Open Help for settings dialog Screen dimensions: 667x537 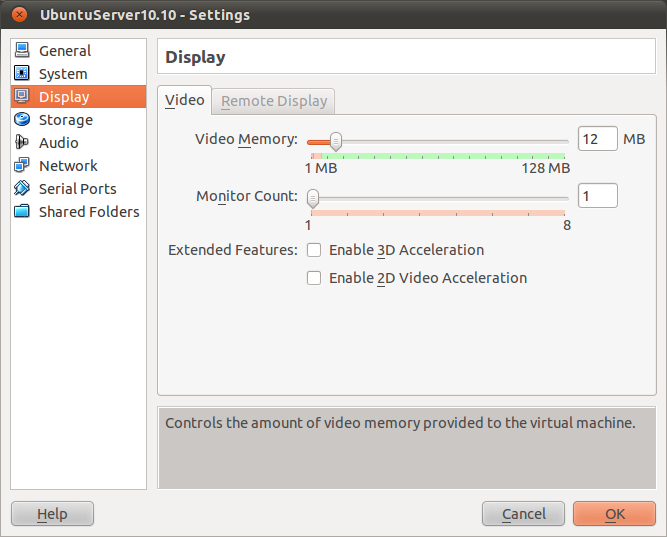(x=52, y=514)
